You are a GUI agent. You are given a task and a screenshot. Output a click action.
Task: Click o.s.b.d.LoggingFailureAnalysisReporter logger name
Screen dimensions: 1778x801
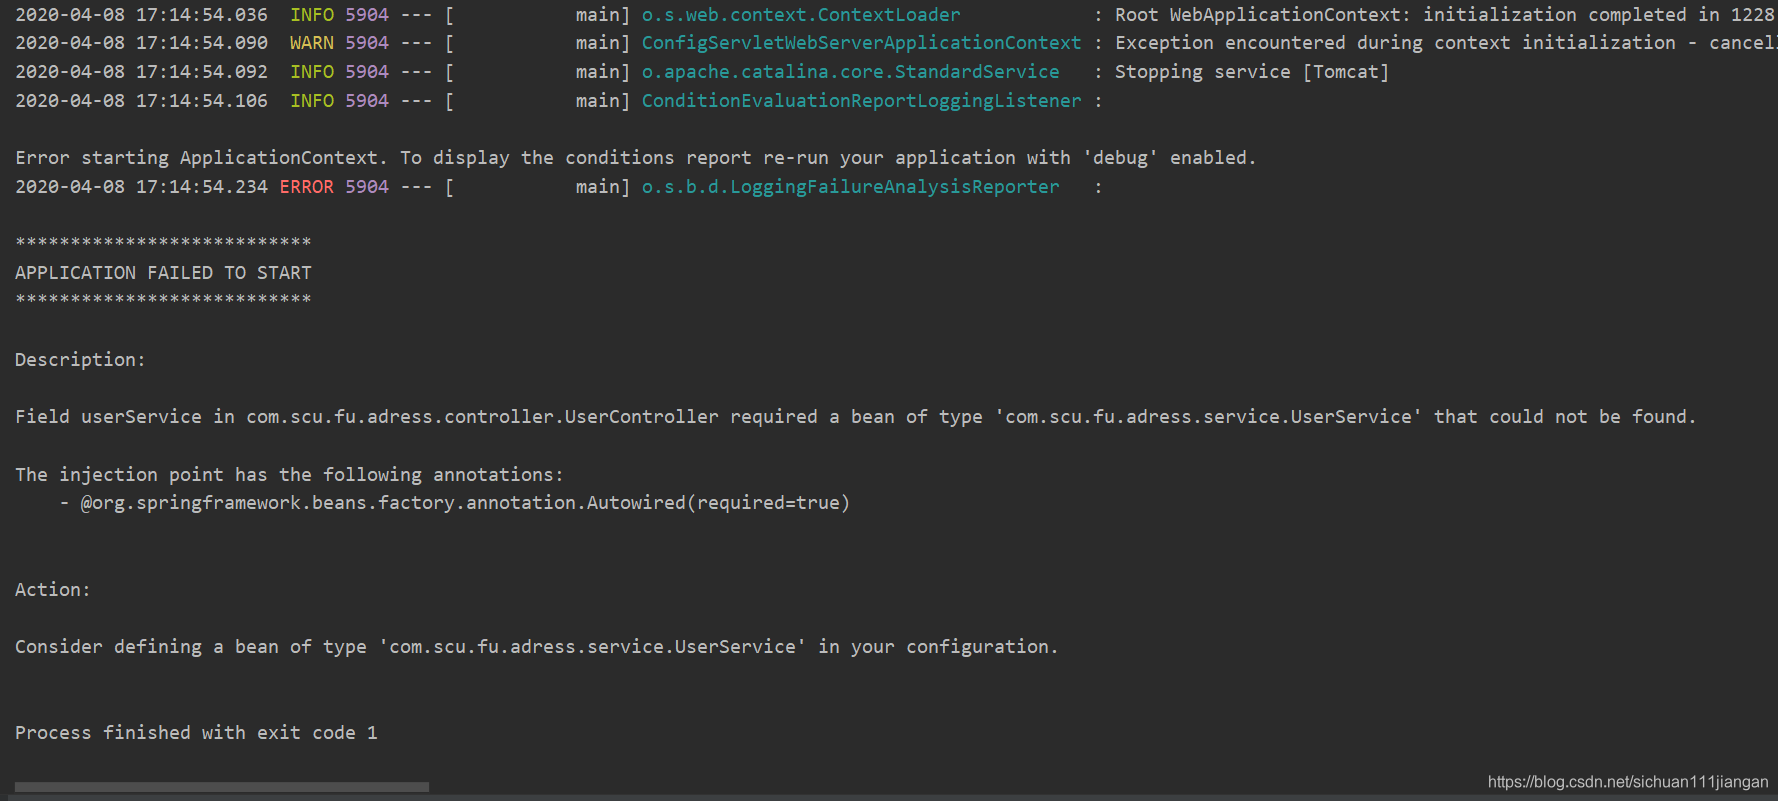(850, 187)
